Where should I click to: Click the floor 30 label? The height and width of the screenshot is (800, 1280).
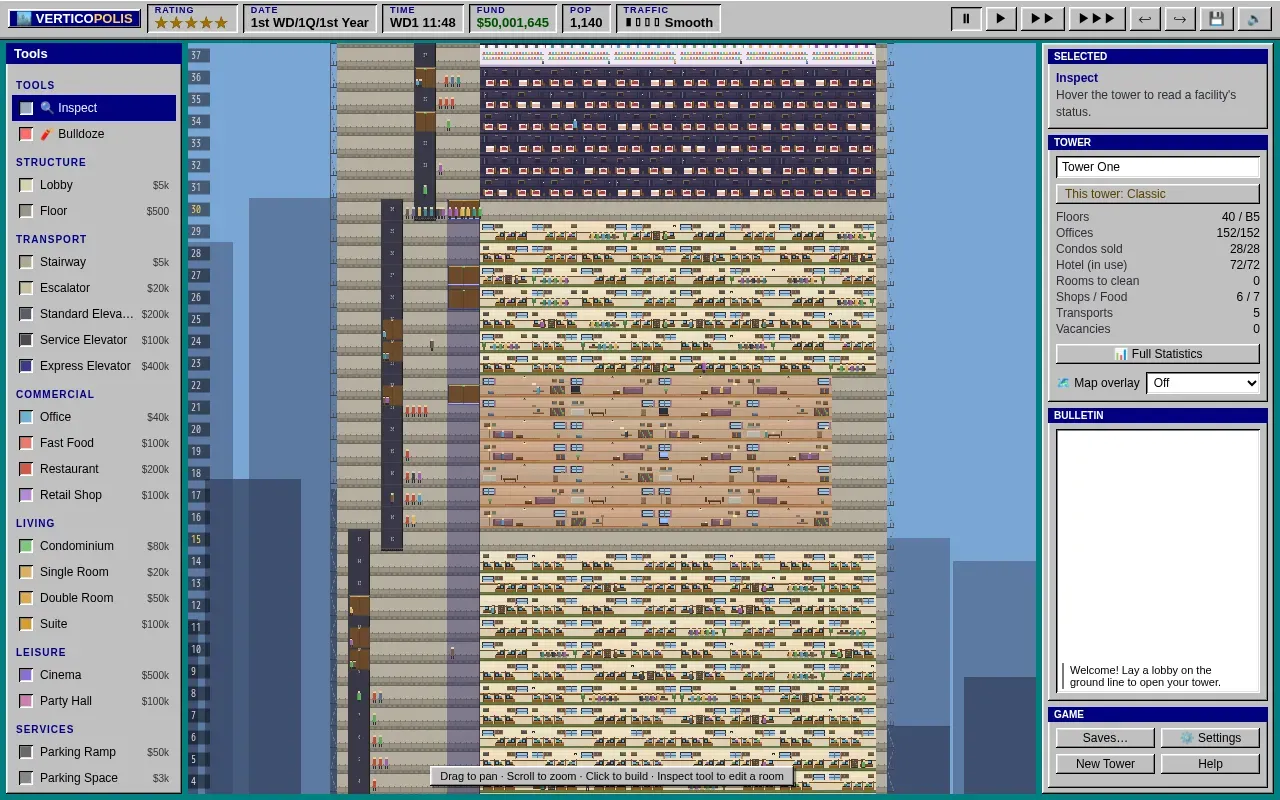[197, 210]
